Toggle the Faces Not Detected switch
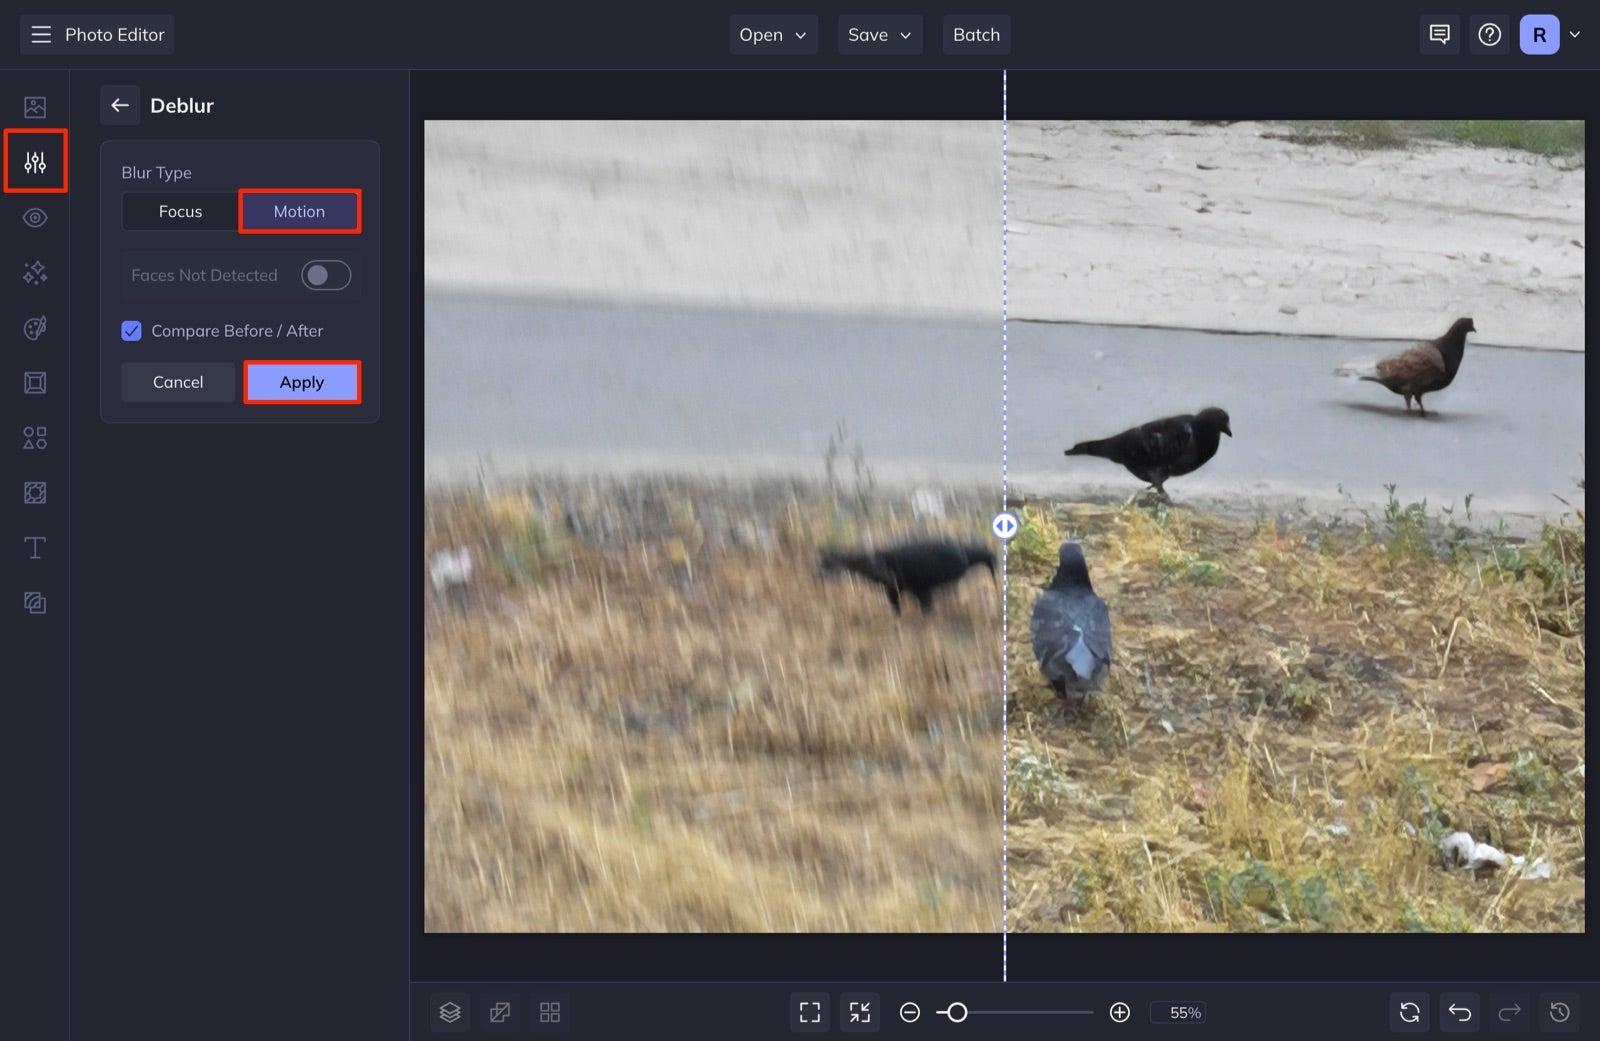Screen dimensions: 1600x1041 coord(326,274)
